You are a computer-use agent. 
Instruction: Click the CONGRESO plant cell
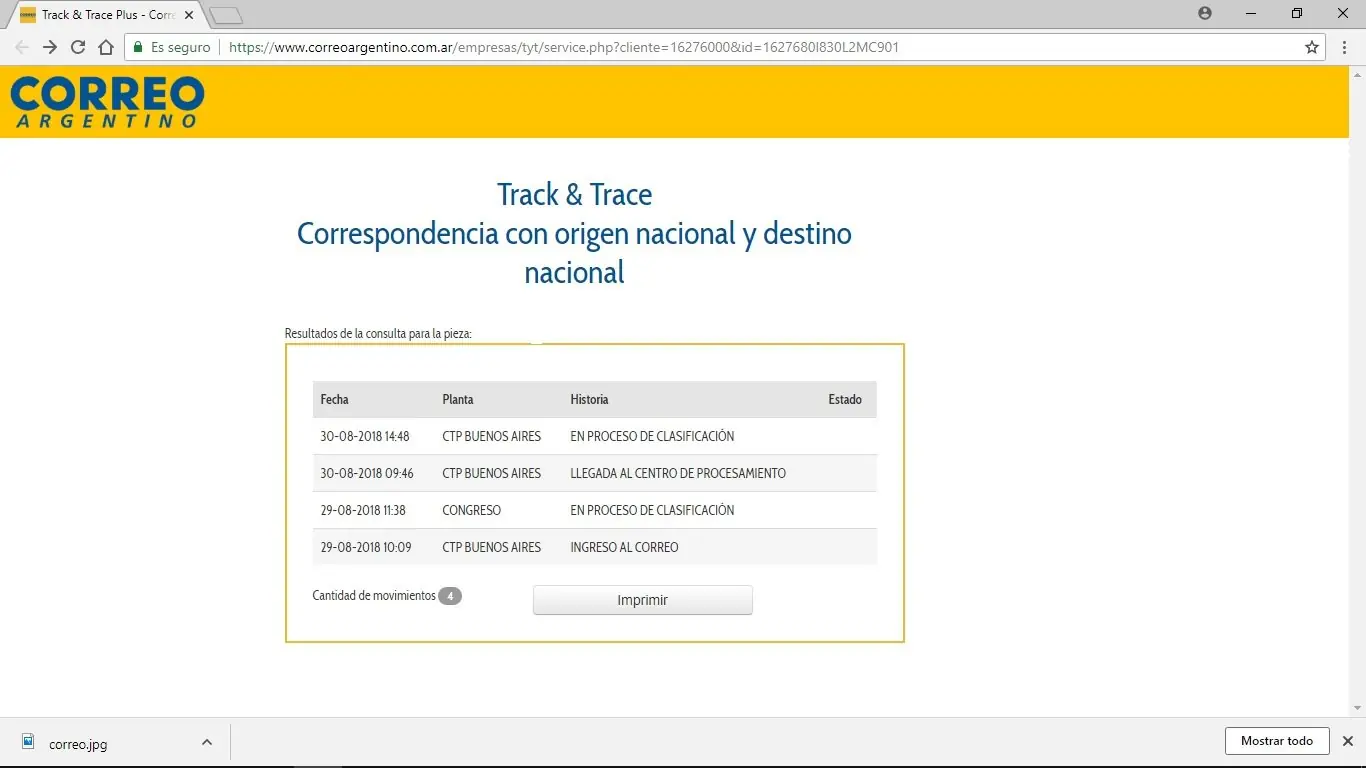pos(472,510)
